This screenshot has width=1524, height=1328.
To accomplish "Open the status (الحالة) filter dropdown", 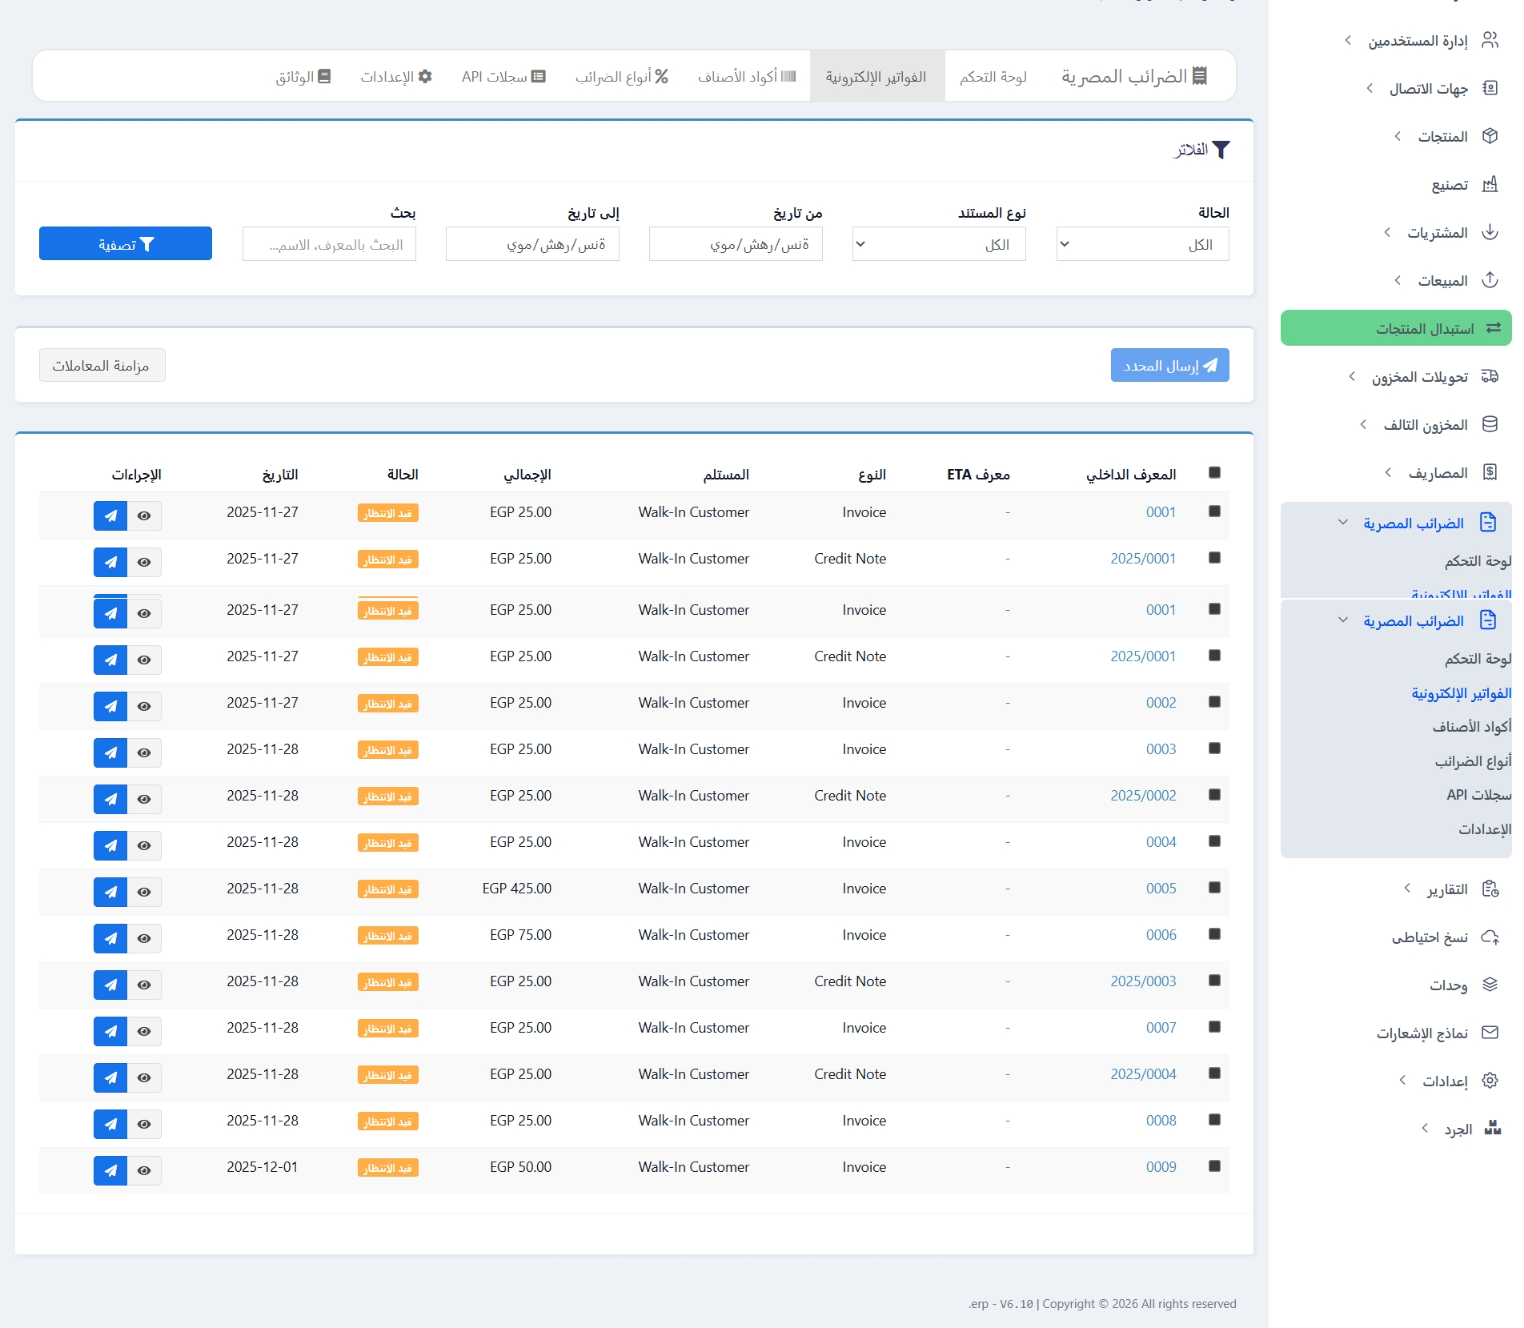I will click(x=1142, y=244).
